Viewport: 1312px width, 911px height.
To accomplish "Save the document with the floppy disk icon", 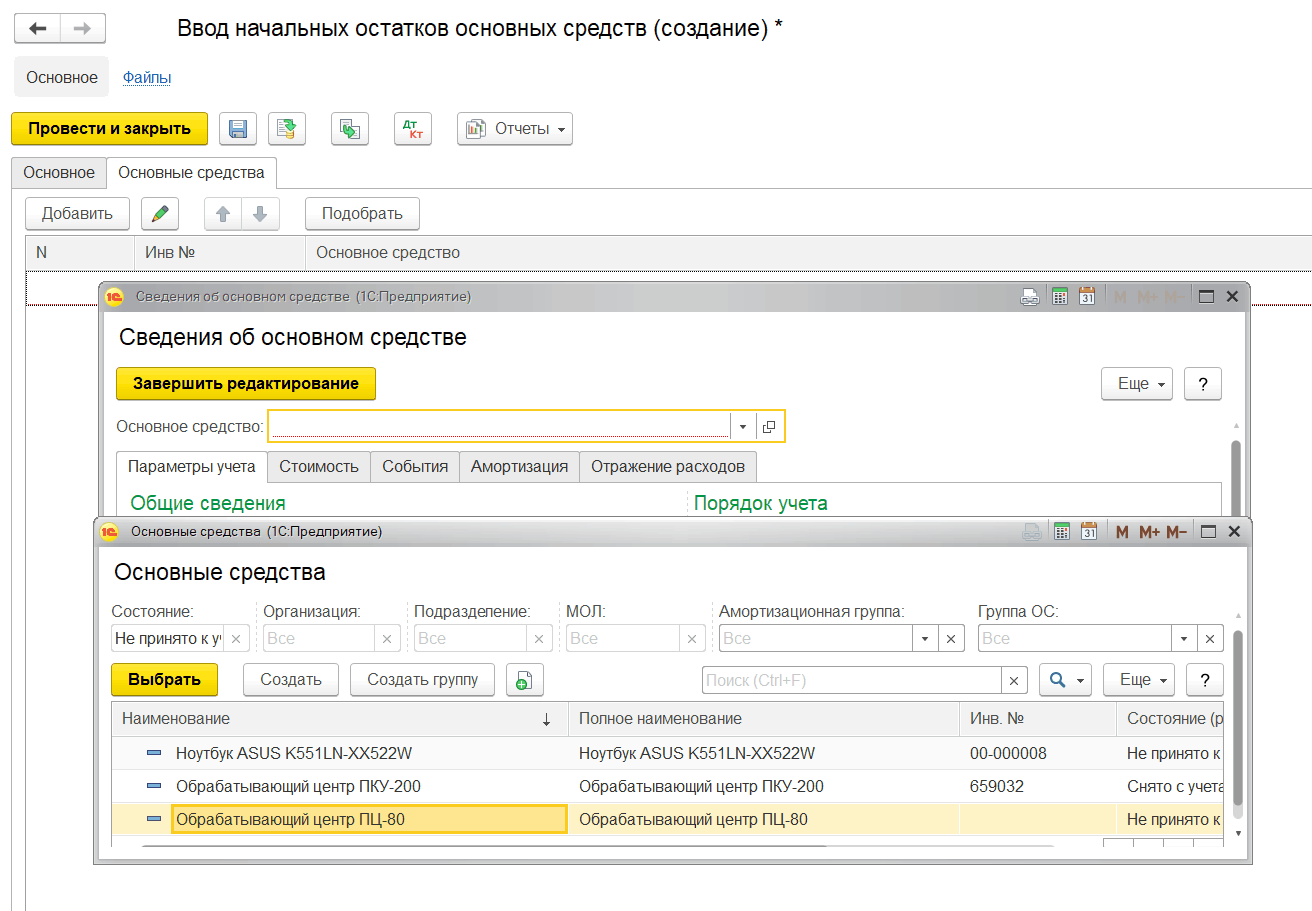I will tap(238, 128).
